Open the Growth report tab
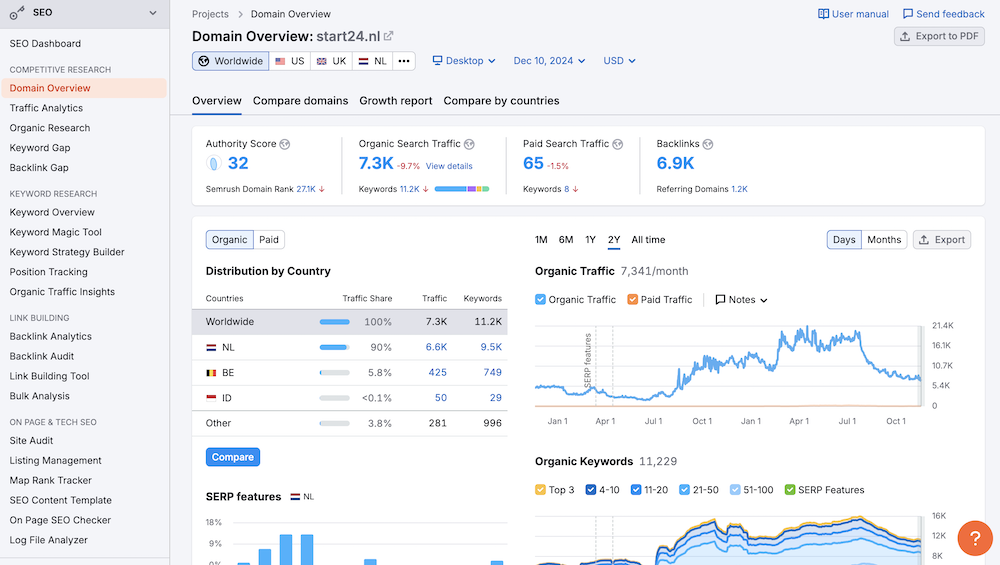The image size is (1000, 565). tap(396, 101)
